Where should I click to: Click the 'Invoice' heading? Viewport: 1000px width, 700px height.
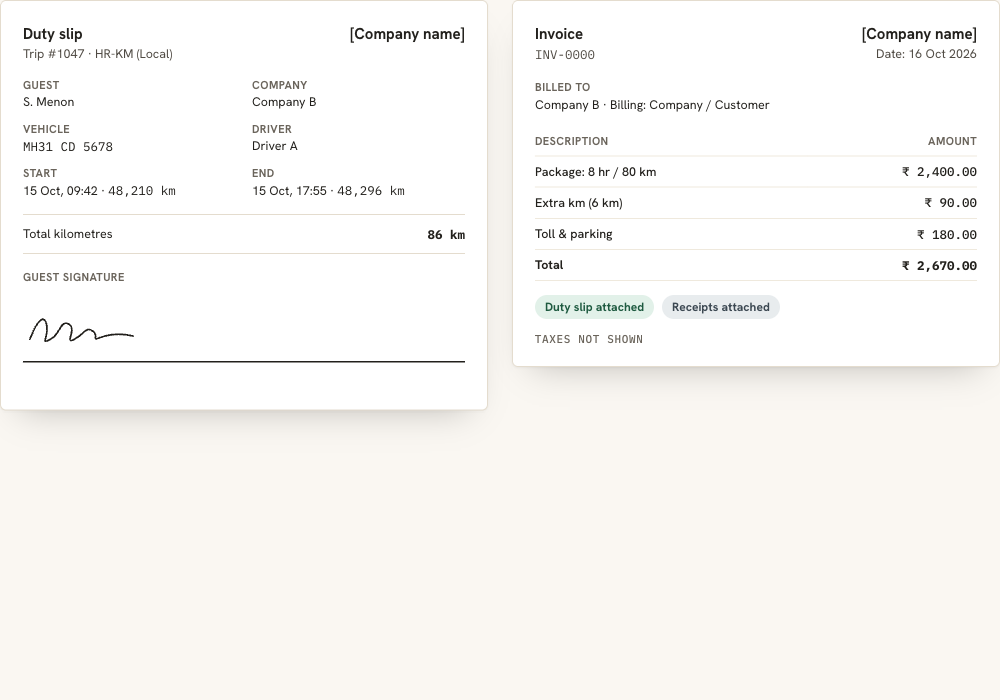tap(559, 34)
